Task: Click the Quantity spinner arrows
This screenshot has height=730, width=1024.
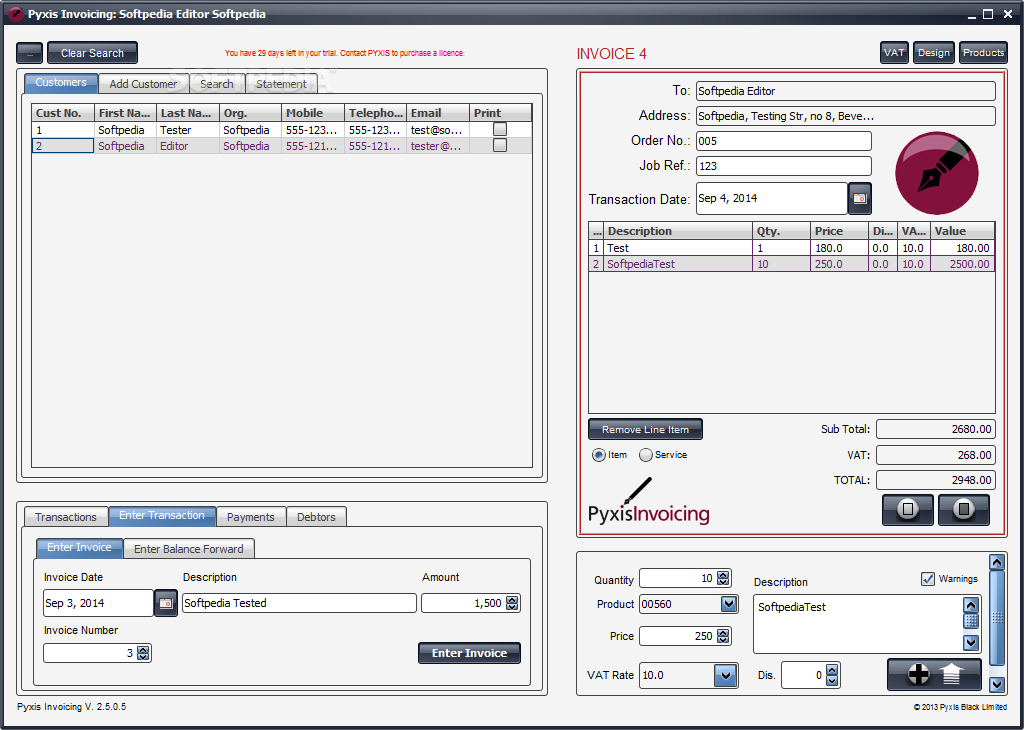Action: (723, 578)
